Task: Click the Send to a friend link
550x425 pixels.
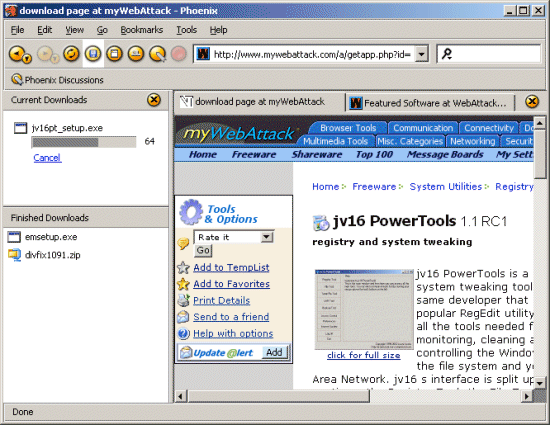Action: 231,317
